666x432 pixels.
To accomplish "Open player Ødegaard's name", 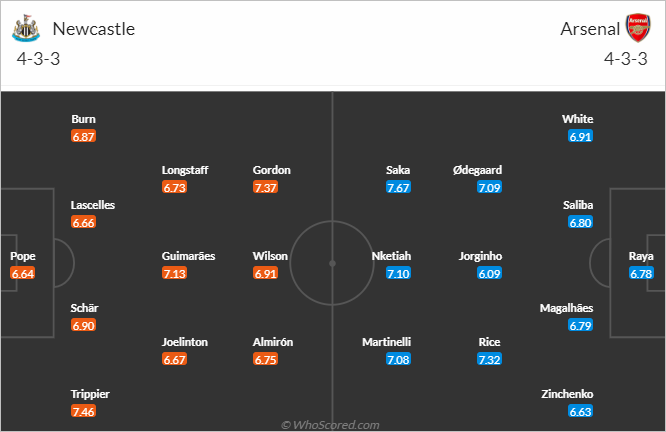I will [477, 170].
